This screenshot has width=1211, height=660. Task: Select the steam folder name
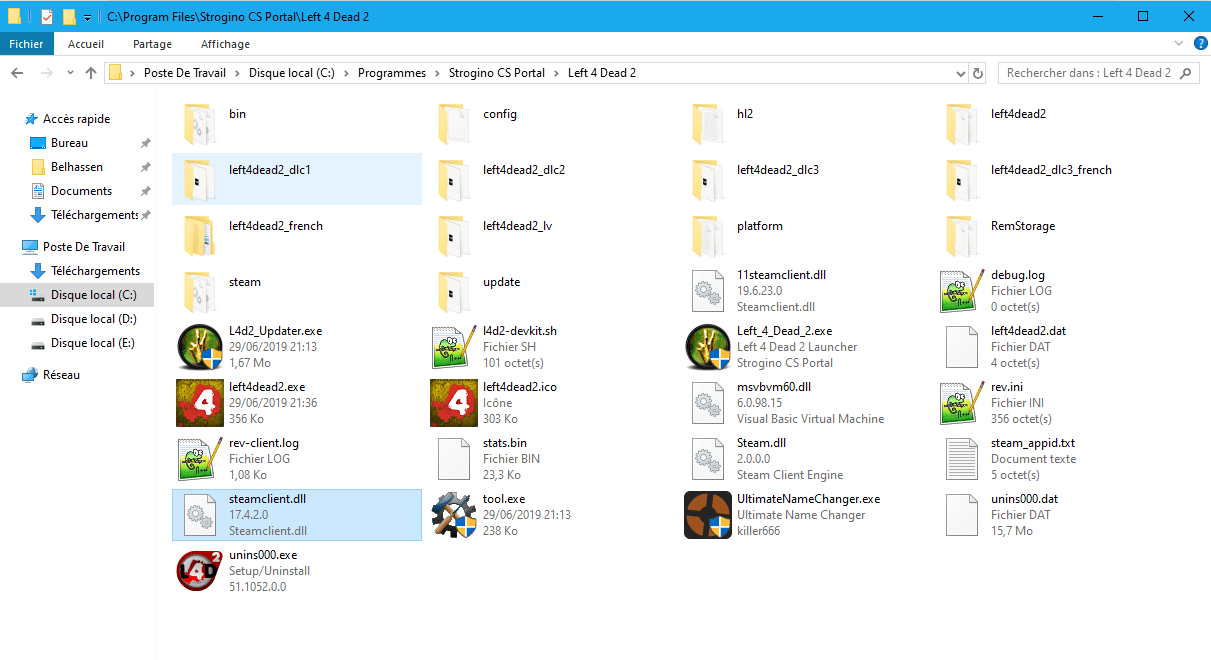click(245, 282)
